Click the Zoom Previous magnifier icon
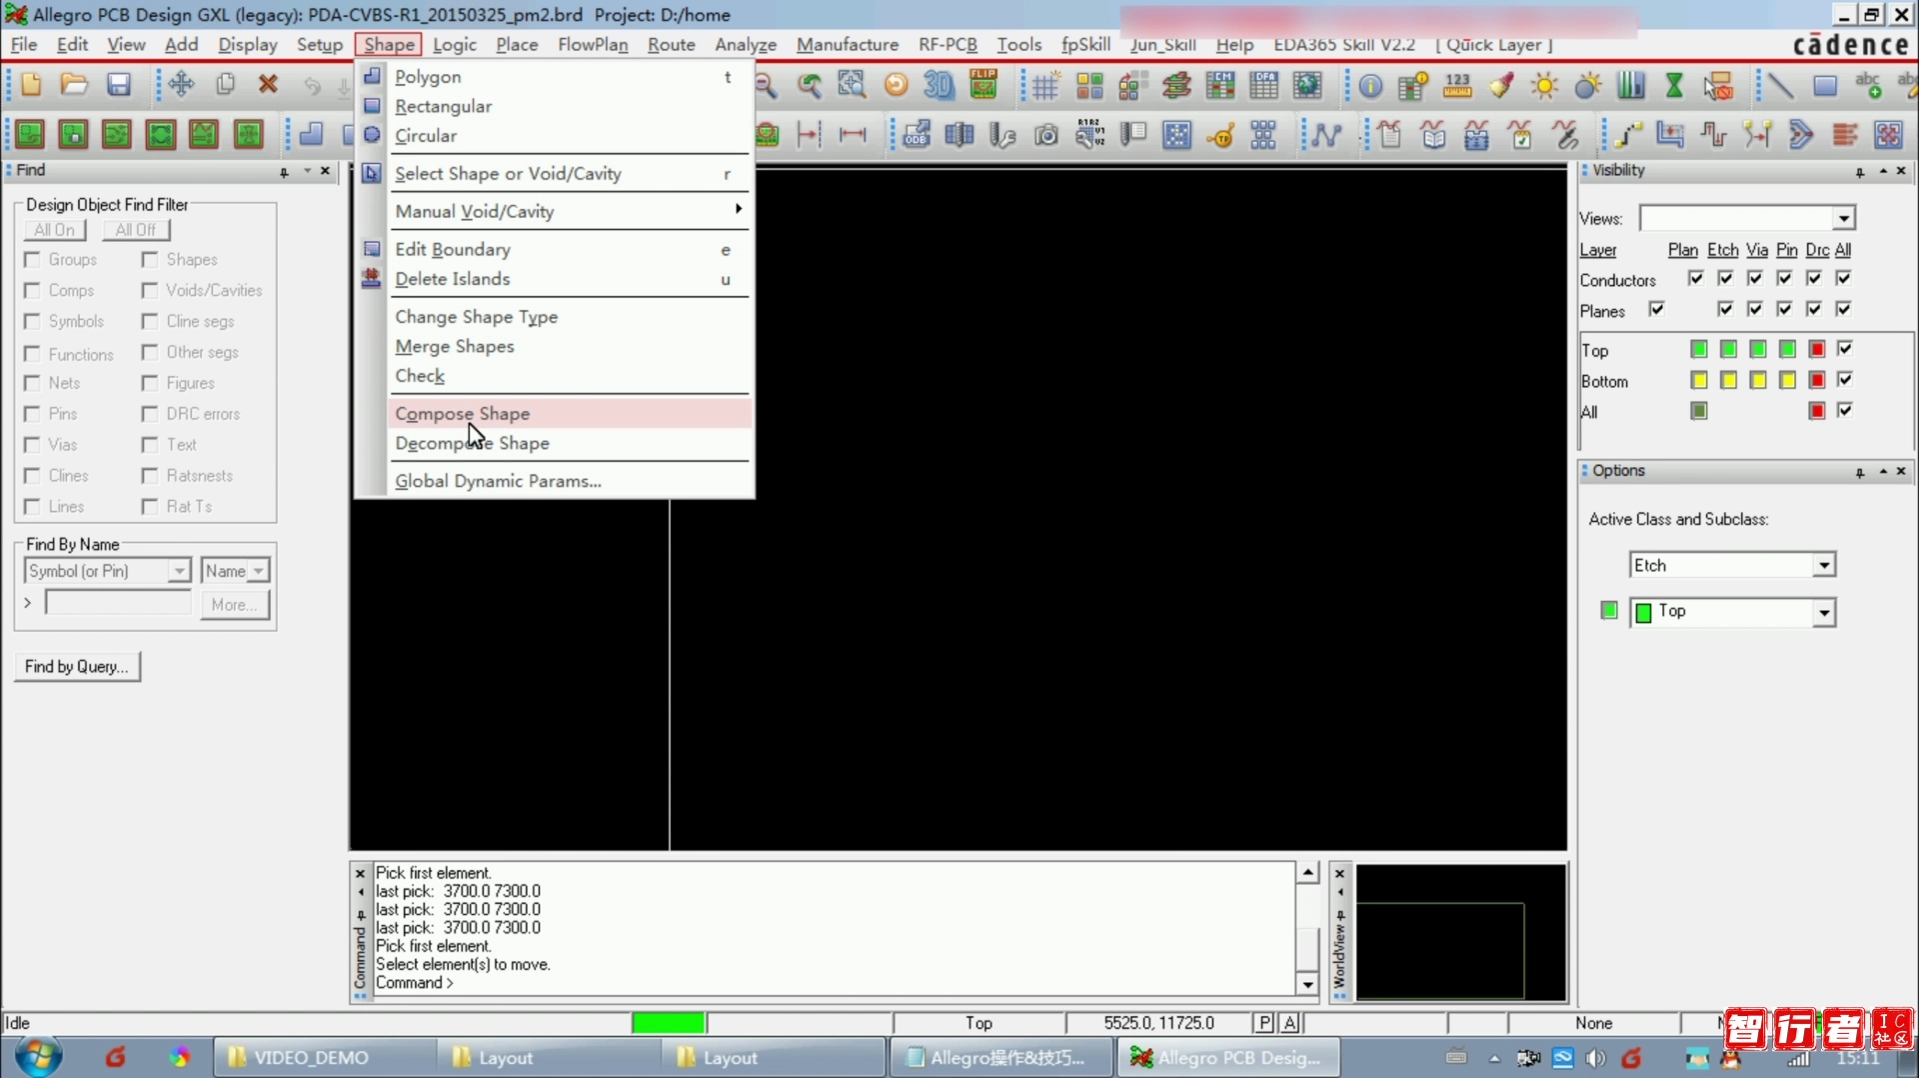The width and height of the screenshot is (1919, 1078). tap(809, 85)
